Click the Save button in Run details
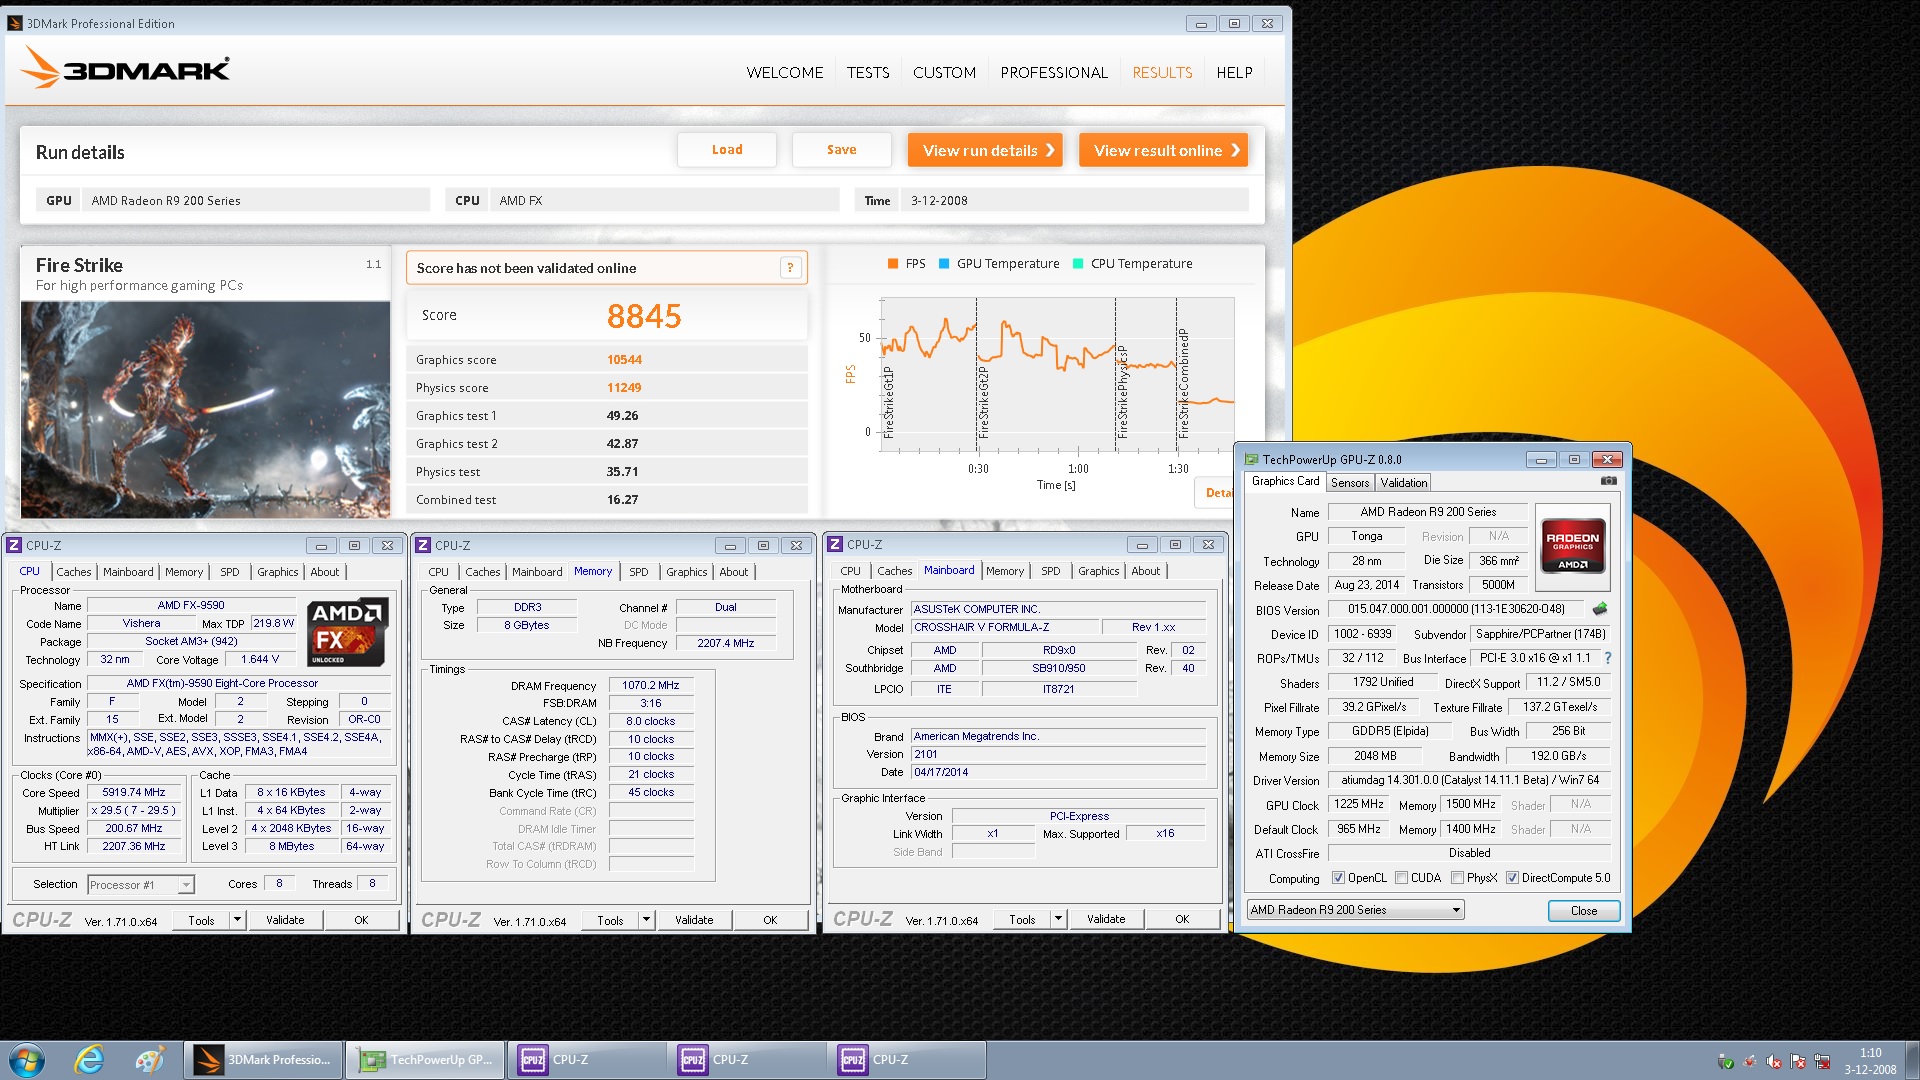This screenshot has width=1920, height=1080. tap(841, 150)
